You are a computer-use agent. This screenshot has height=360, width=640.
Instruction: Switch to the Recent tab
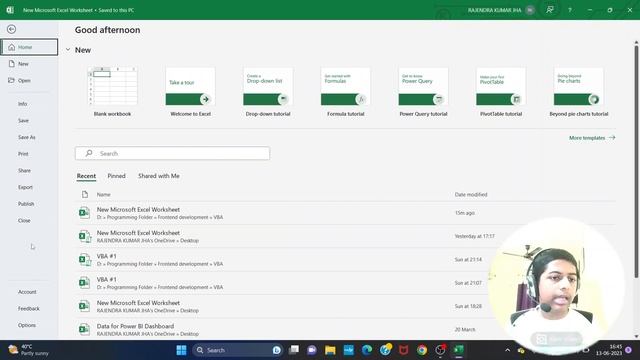pyautogui.click(x=86, y=176)
